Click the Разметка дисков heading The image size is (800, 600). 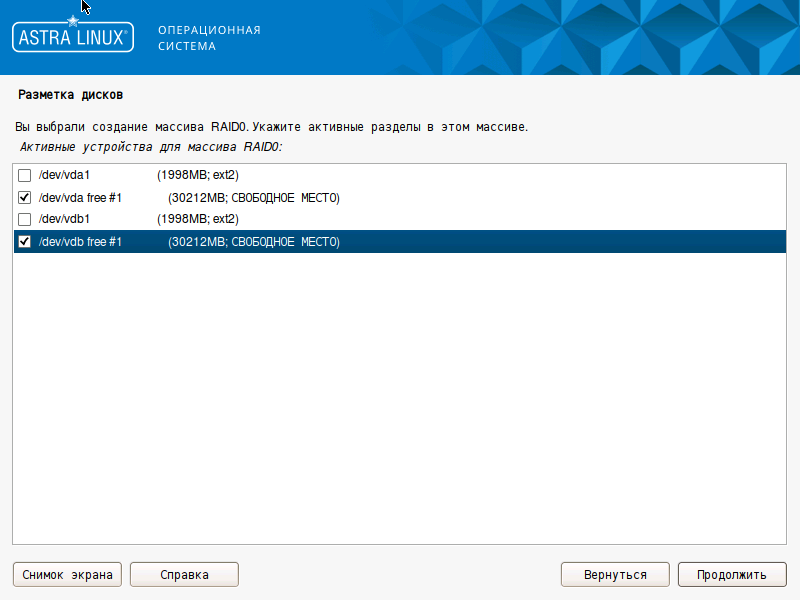(70, 95)
